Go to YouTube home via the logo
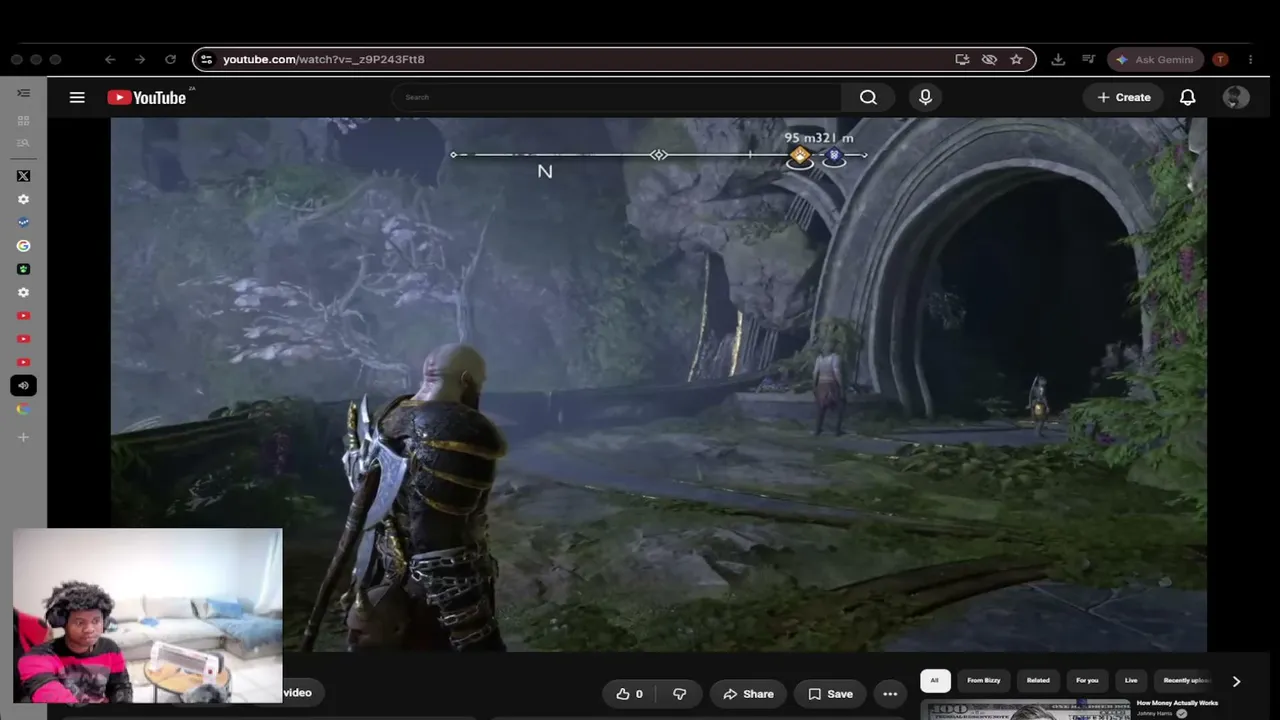The width and height of the screenshot is (1280, 720). (147, 97)
